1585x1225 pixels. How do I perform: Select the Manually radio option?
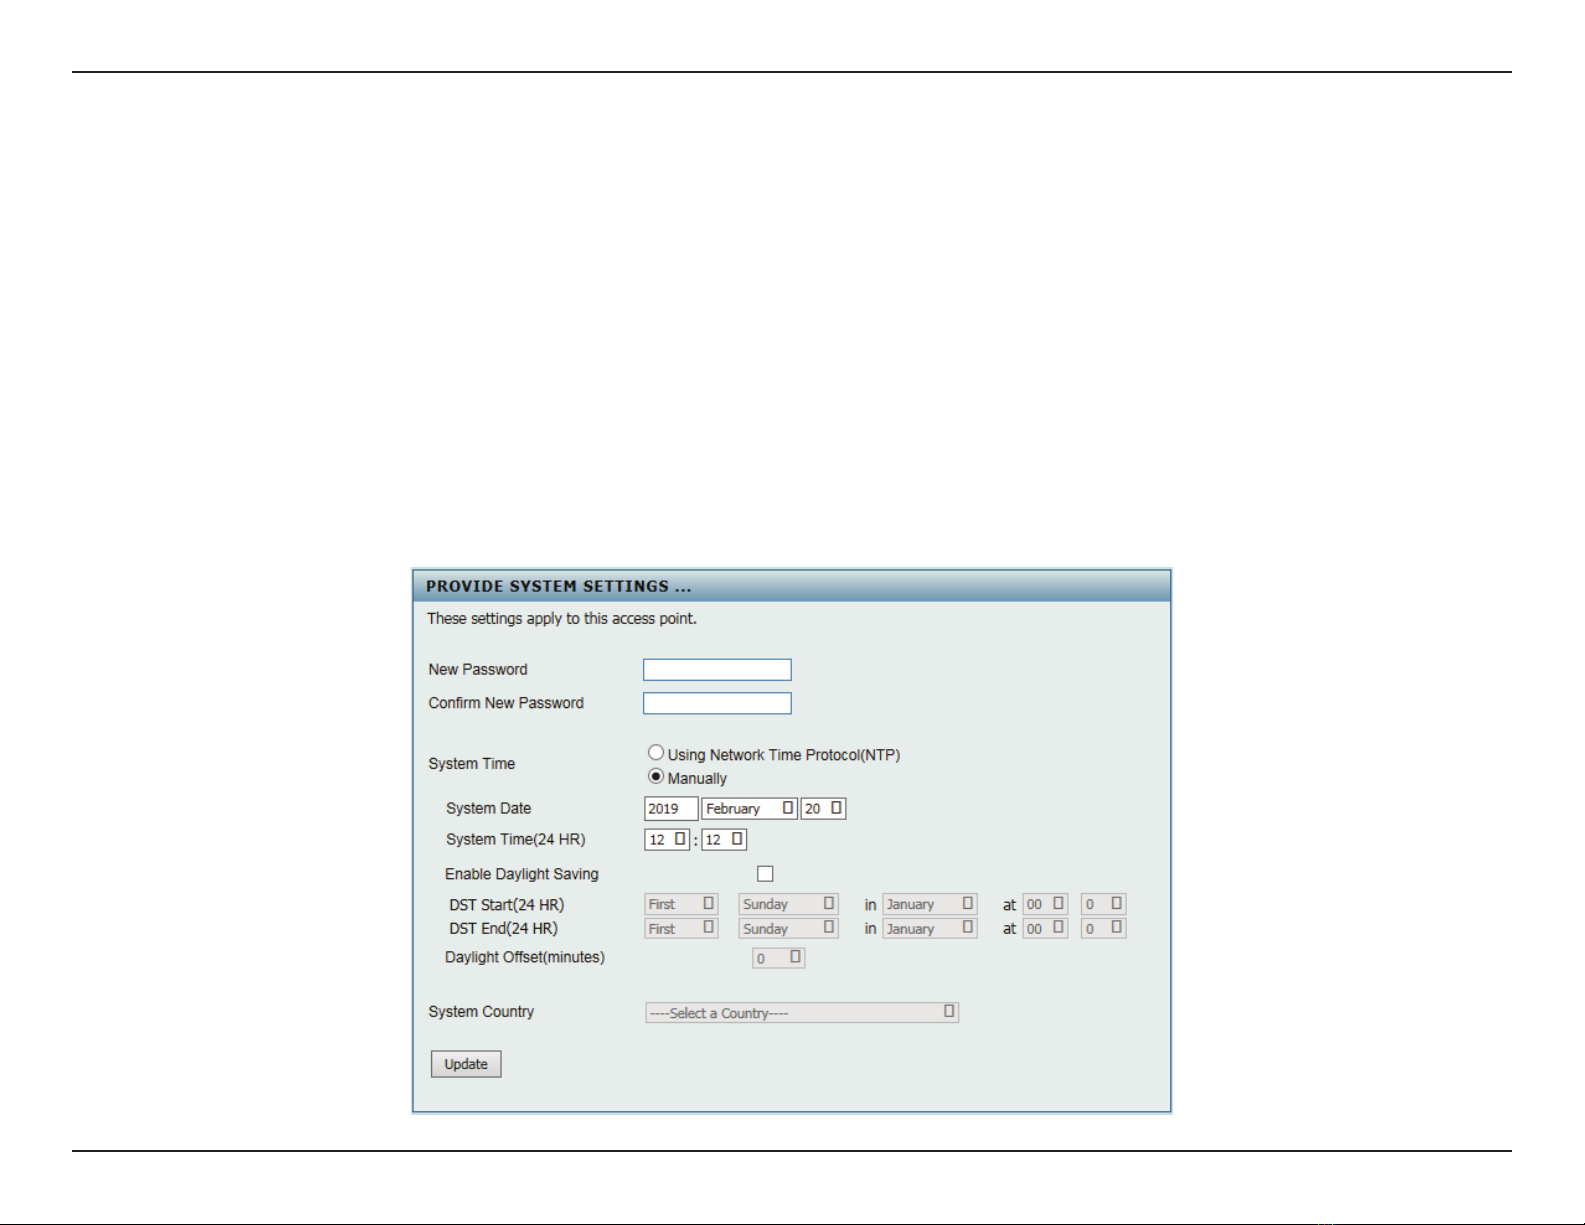(656, 777)
